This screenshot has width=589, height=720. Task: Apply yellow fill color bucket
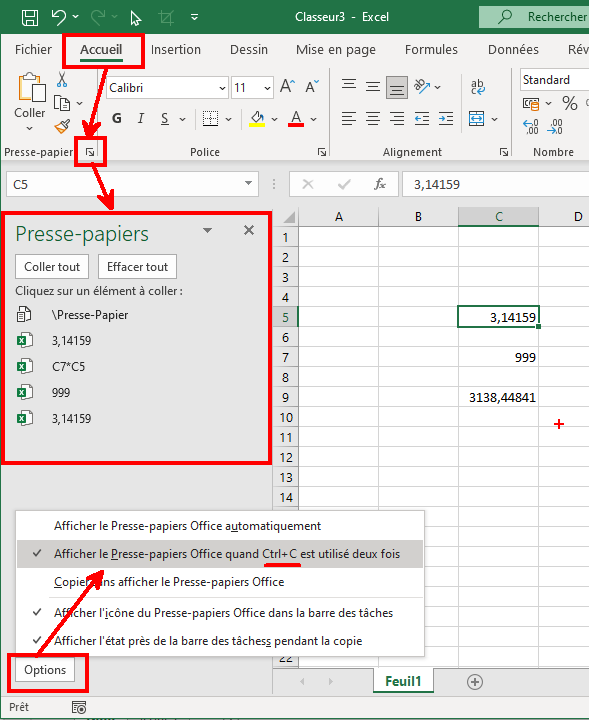pyautogui.click(x=257, y=118)
